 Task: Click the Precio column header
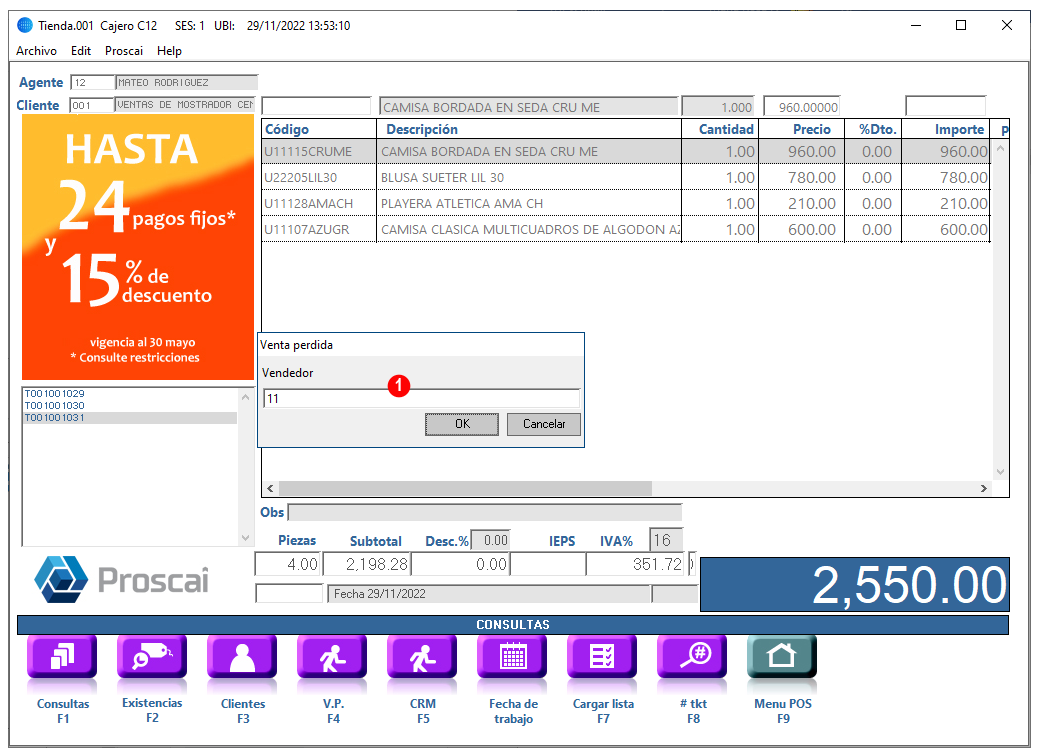coord(802,129)
